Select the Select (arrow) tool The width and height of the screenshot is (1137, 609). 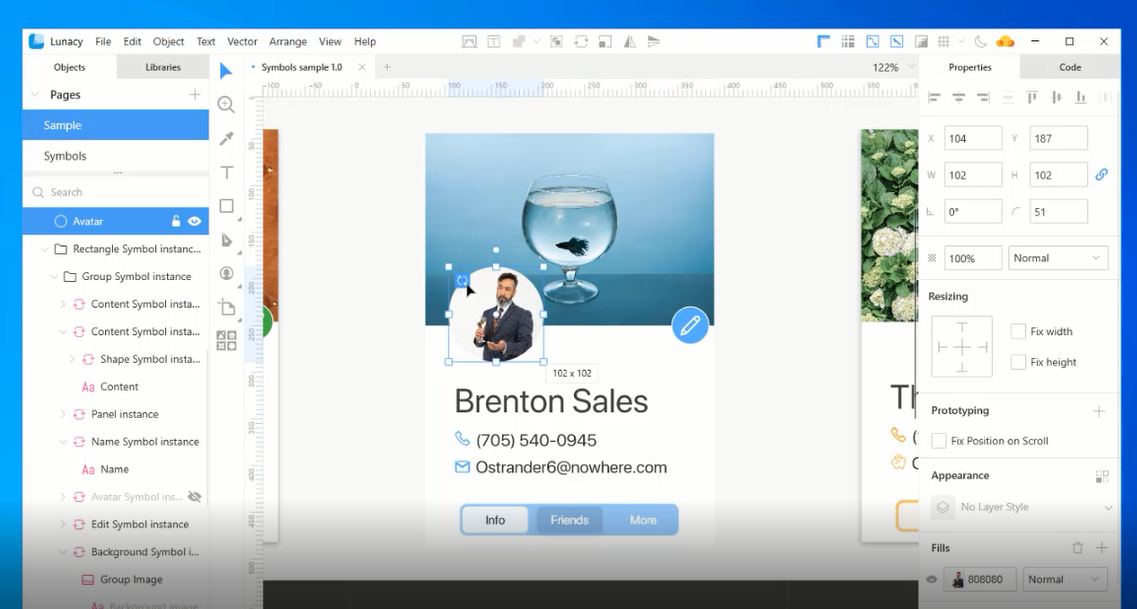click(226, 71)
